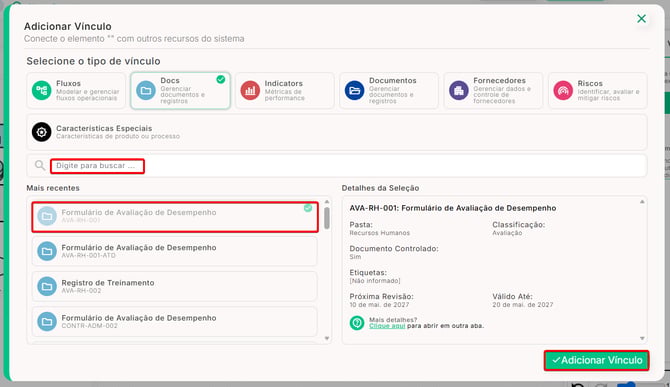Pick the Documentos folder icon
The height and width of the screenshot is (387, 670).
[x=354, y=91]
